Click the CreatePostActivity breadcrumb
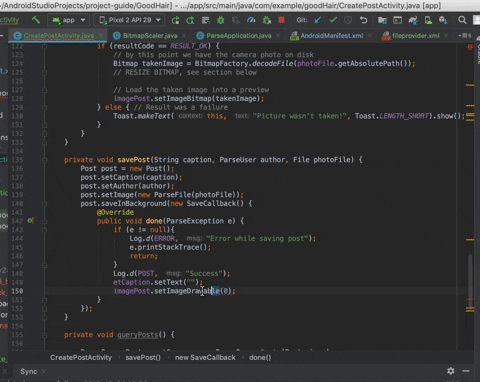 (81, 357)
